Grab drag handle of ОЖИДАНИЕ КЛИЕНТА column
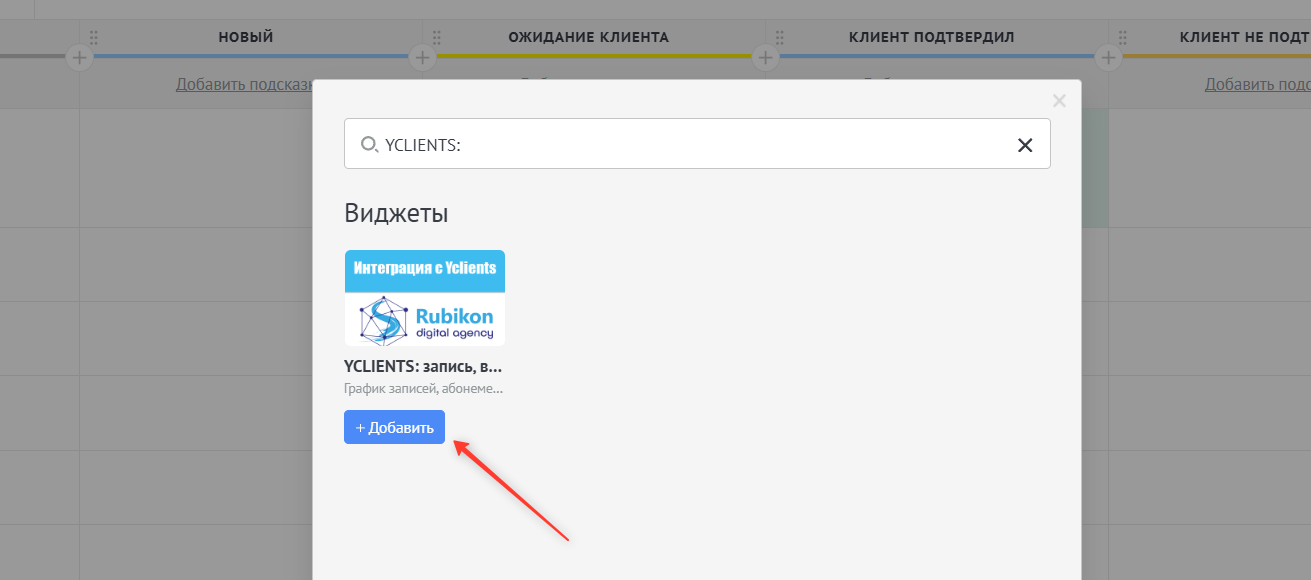1311x580 pixels. (437, 37)
